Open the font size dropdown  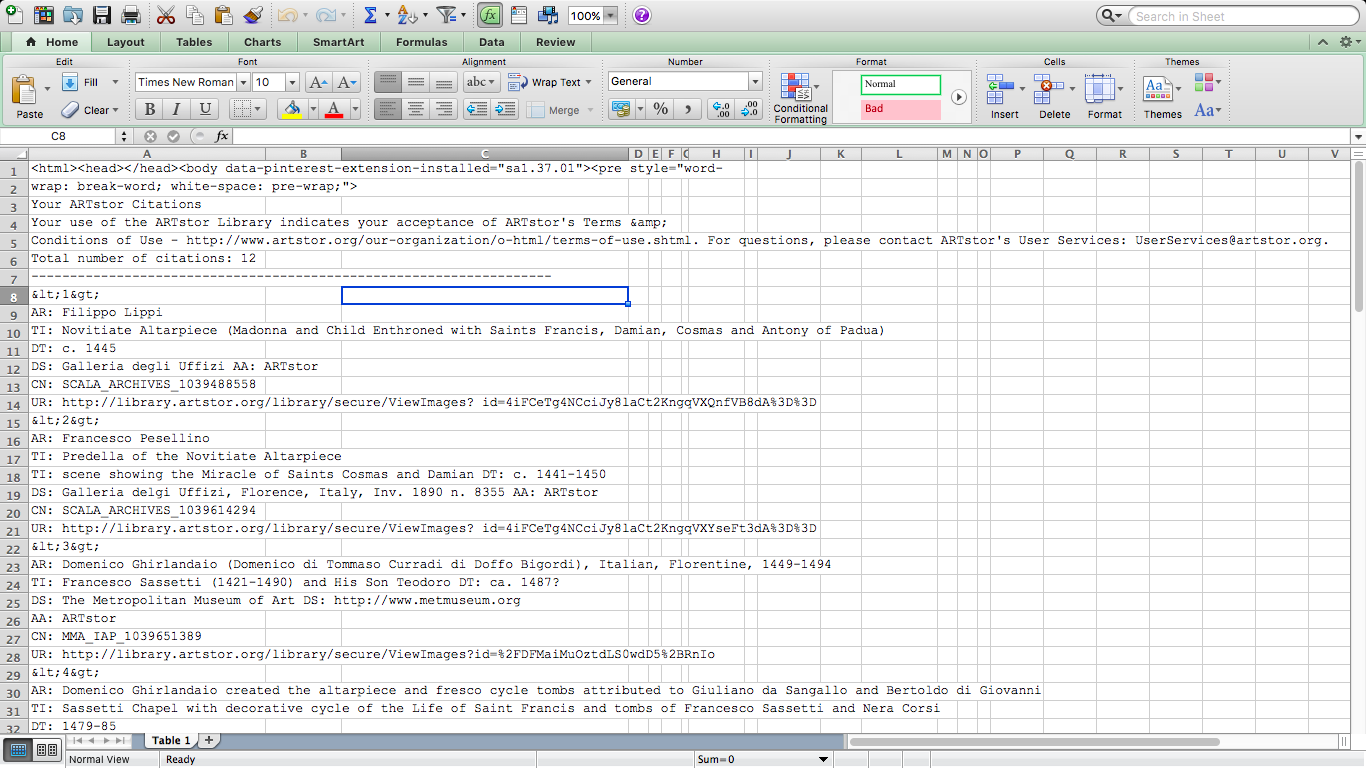pos(293,82)
